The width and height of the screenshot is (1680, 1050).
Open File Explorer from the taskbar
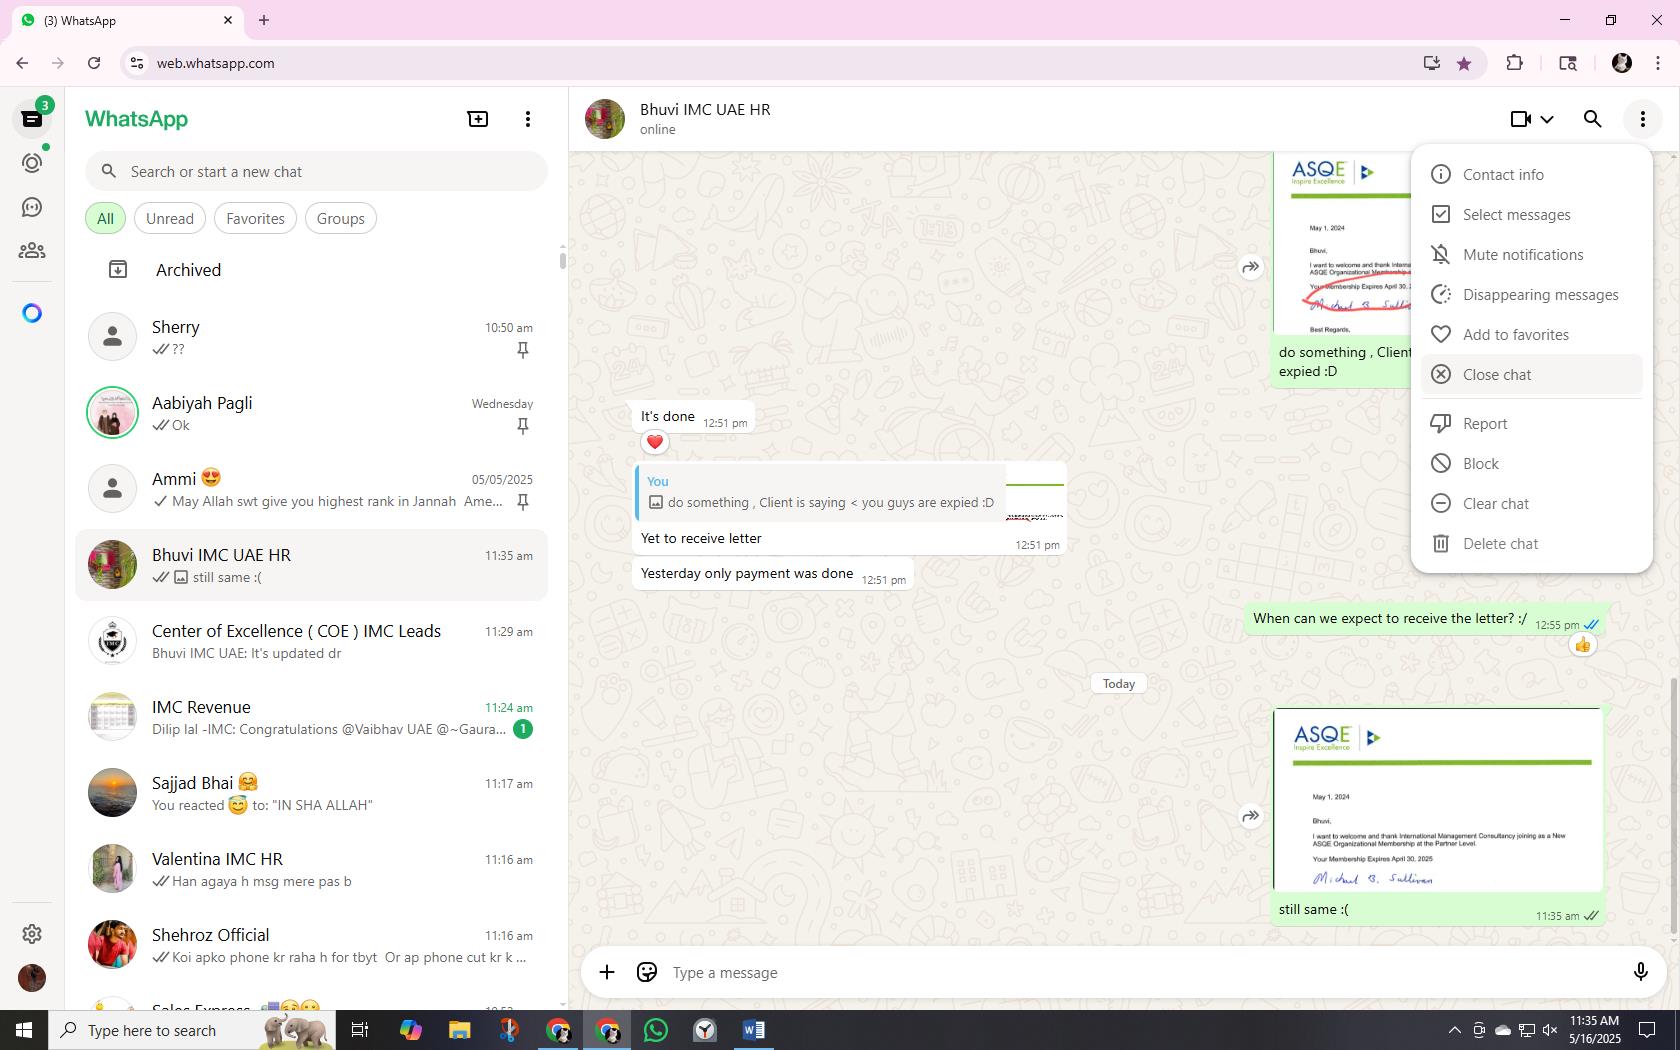tap(459, 1030)
